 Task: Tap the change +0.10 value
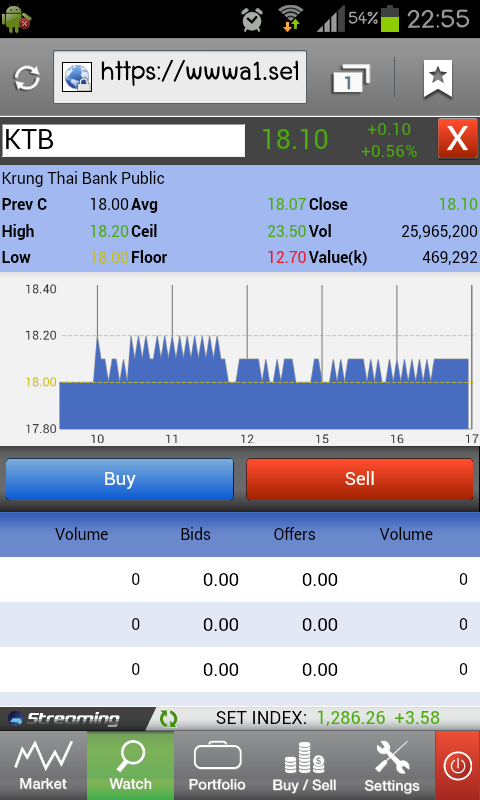pos(389,130)
